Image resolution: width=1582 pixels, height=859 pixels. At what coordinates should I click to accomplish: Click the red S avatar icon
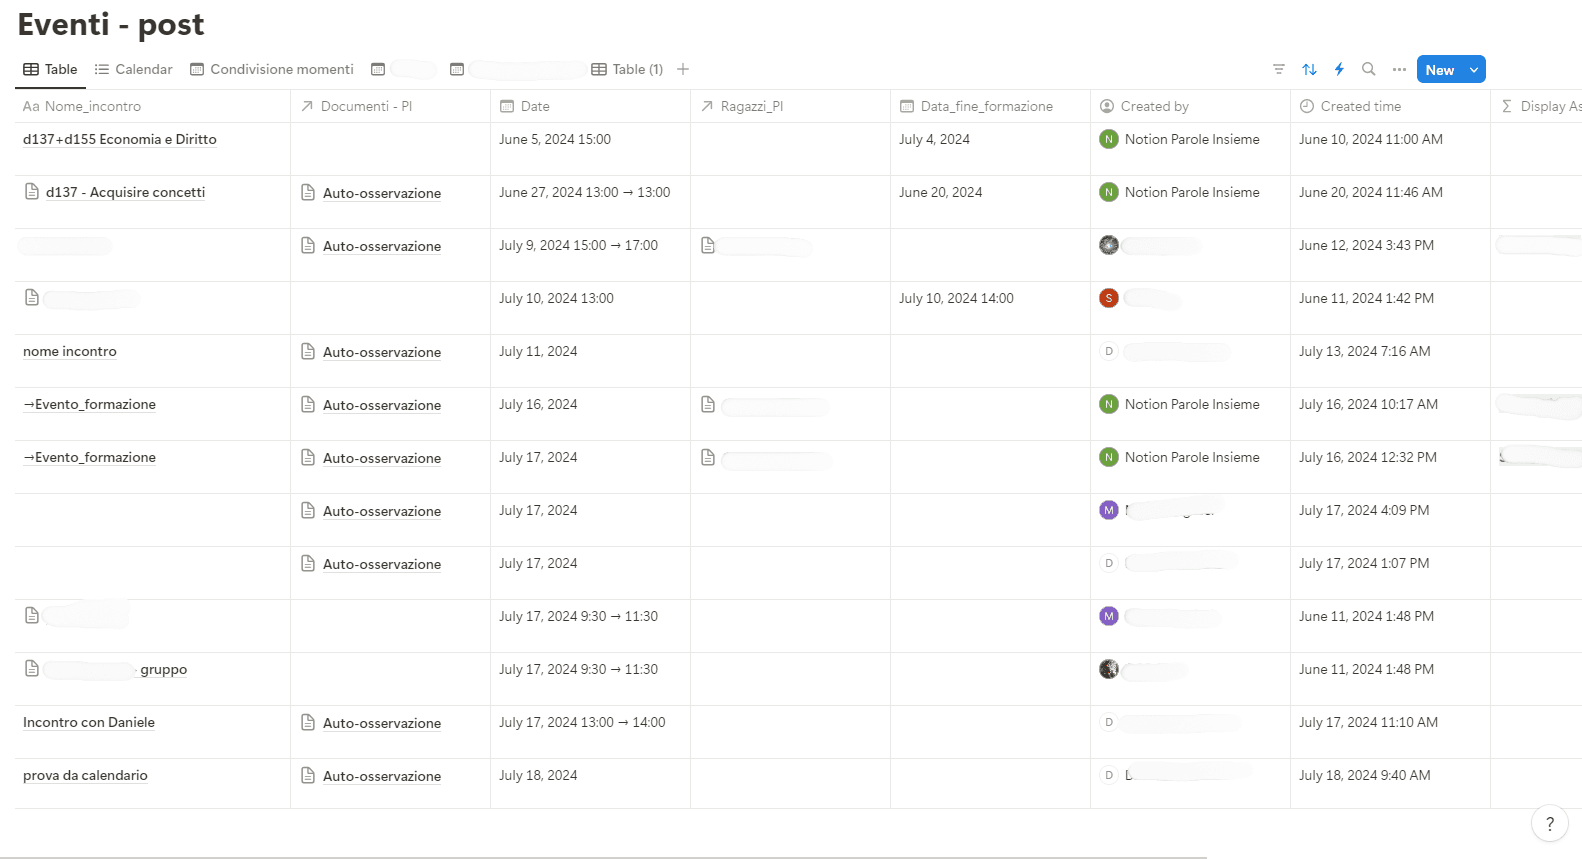coord(1108,298)
